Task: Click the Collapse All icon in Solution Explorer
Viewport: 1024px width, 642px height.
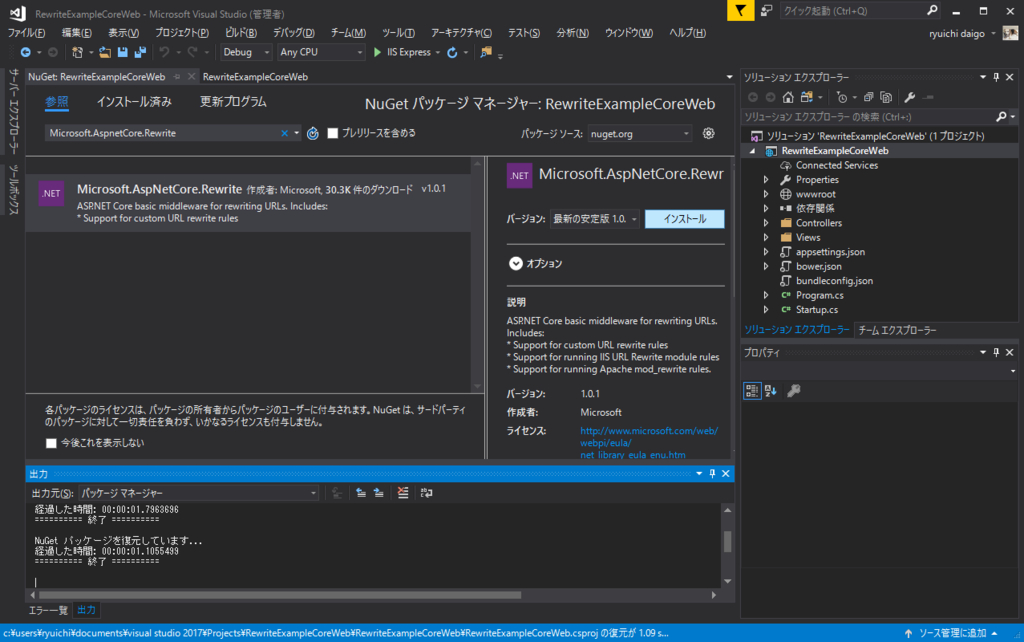Action: [869, 97]
